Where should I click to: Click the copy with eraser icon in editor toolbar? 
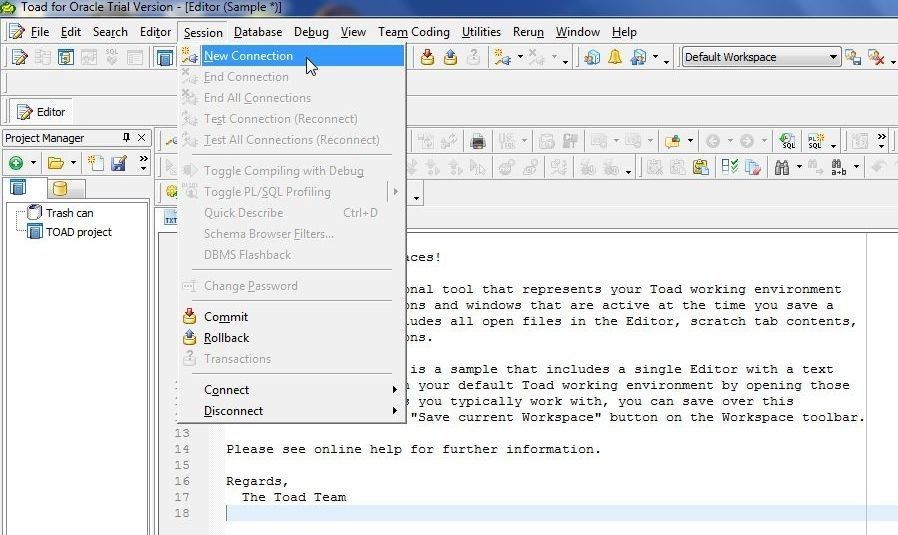click(x=753, y=167)
